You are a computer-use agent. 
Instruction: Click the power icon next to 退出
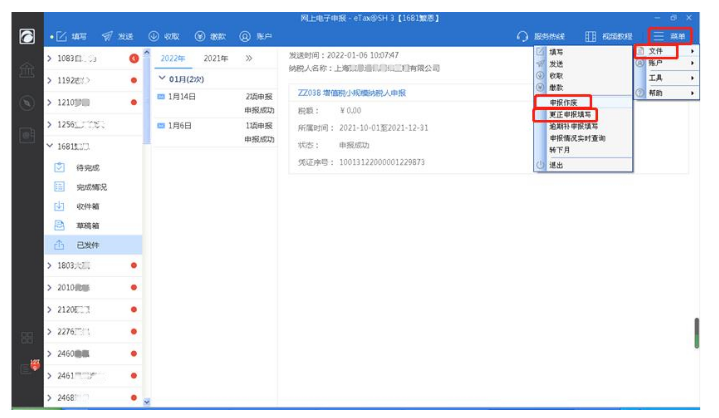541,165
